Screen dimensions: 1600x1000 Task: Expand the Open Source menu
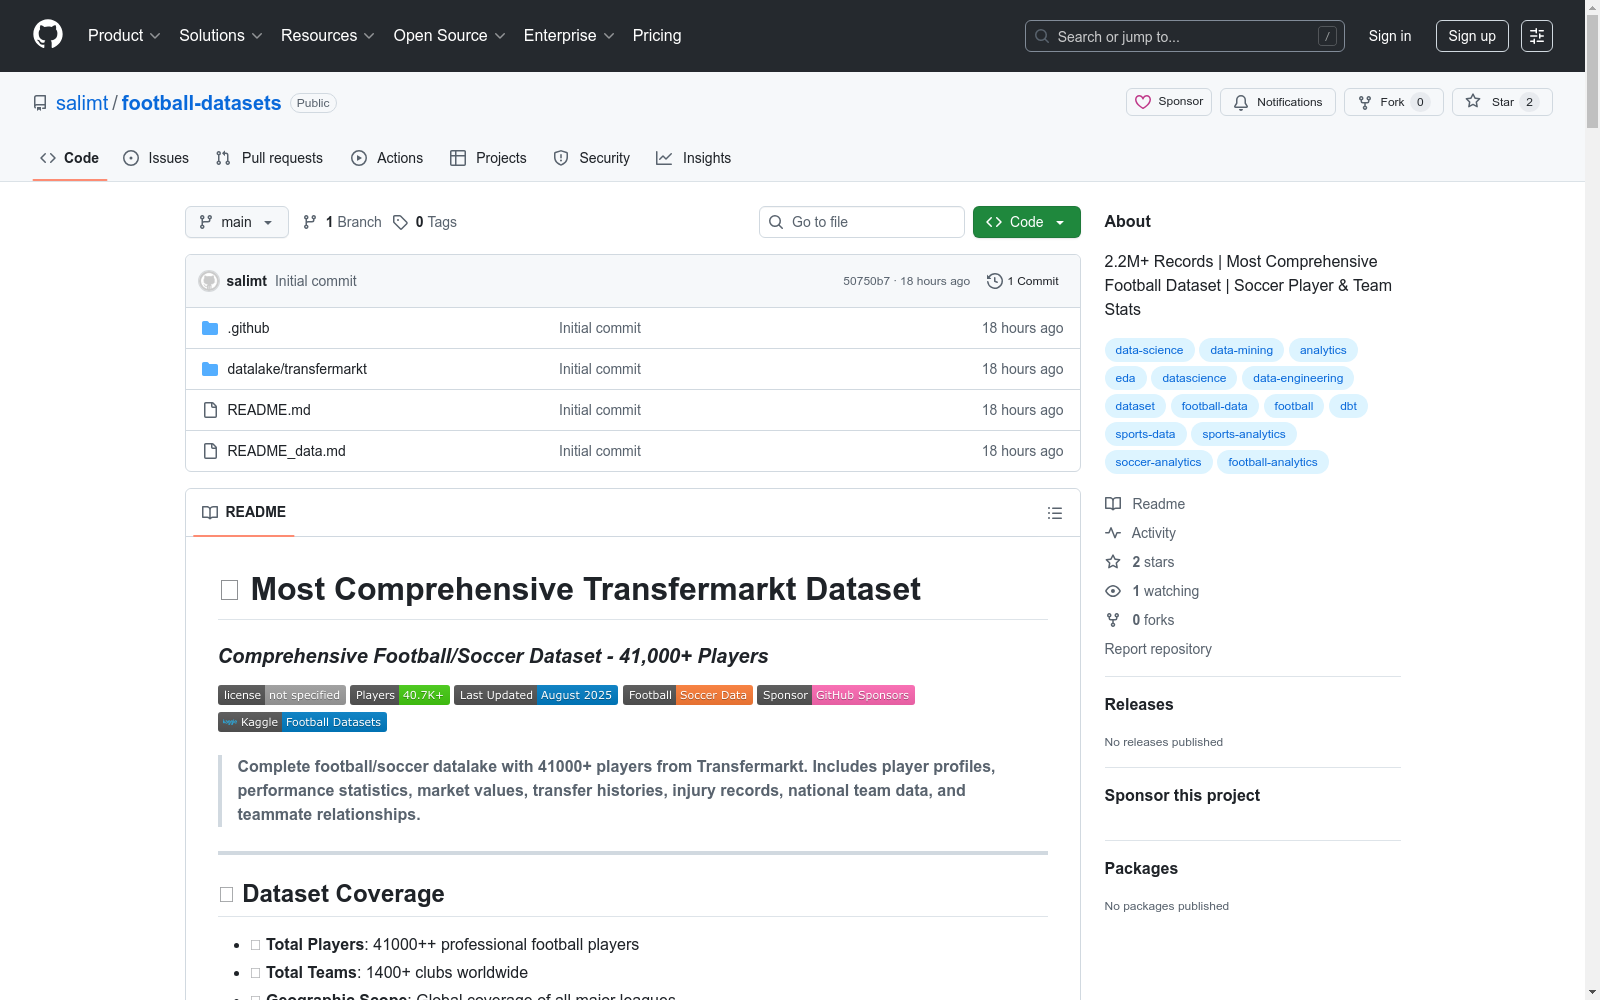pos(450,36)
